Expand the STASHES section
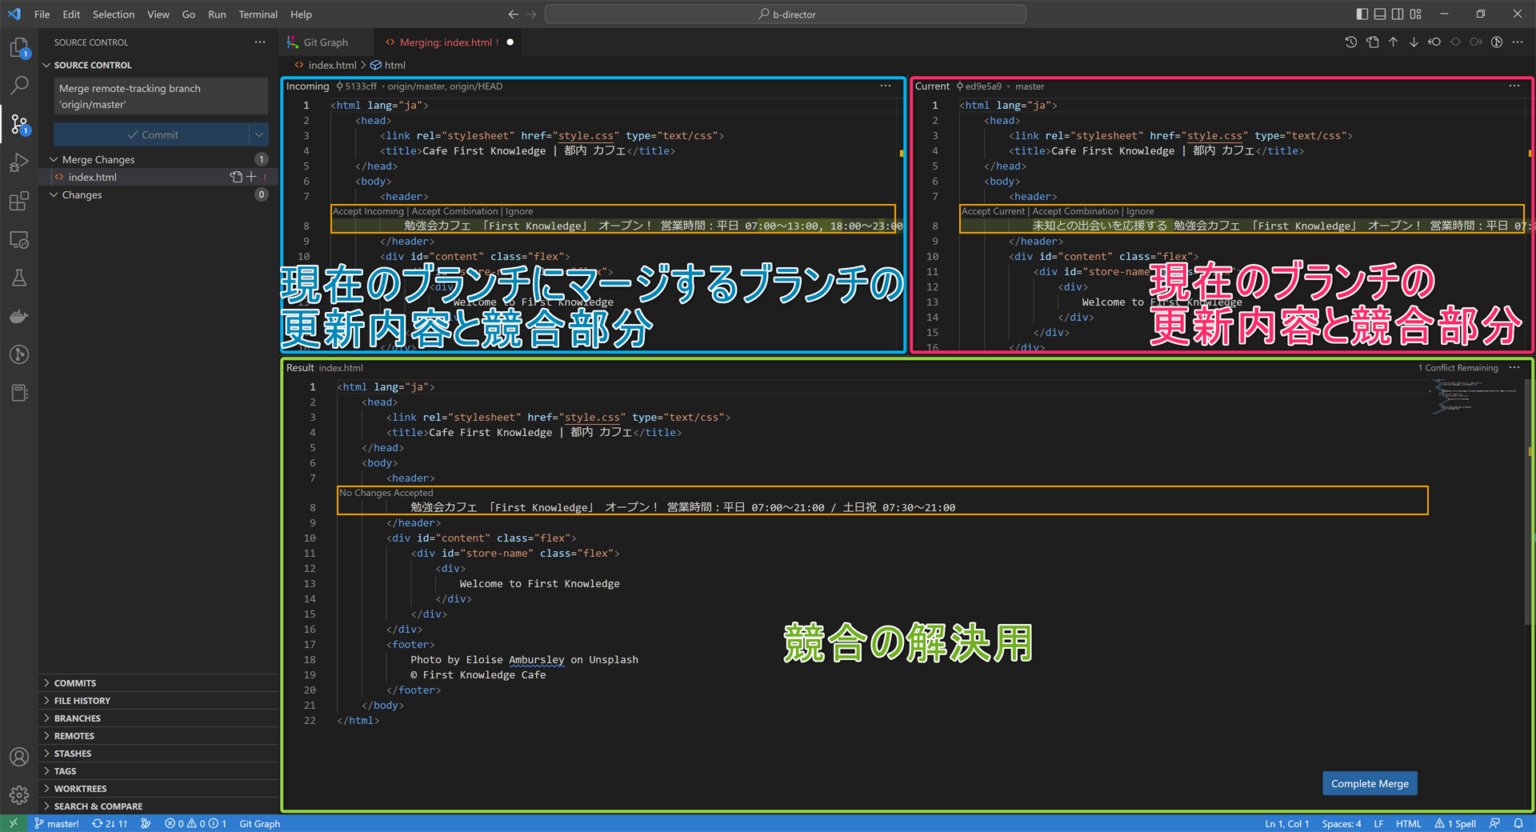This screenshot has width=1536, height=832. point(72,754)
